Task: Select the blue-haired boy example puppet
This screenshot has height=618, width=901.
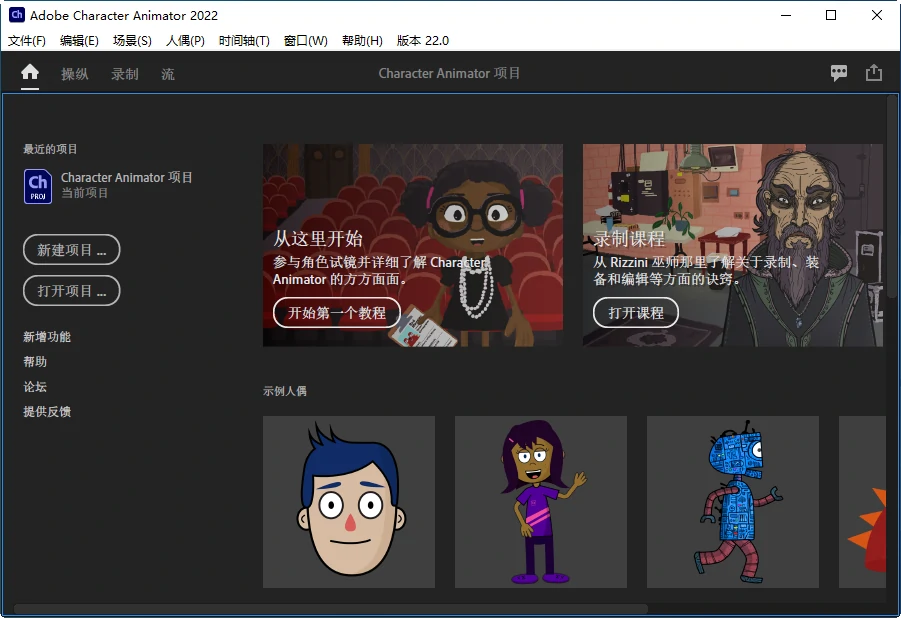Action: coord(349,502)
